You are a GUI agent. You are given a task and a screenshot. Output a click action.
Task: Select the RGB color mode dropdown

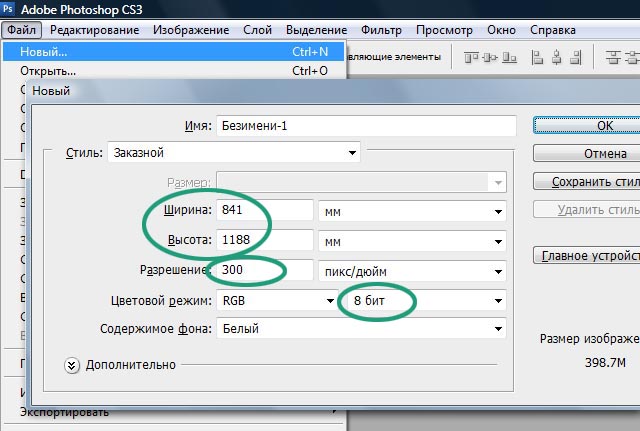(276, 300)
